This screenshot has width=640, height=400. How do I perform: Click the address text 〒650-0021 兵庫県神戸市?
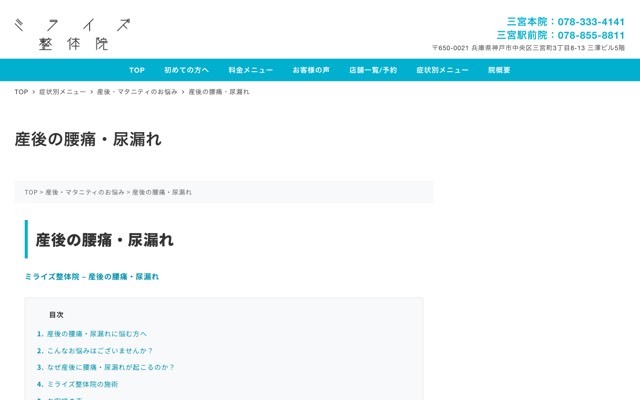click(529, 48)
